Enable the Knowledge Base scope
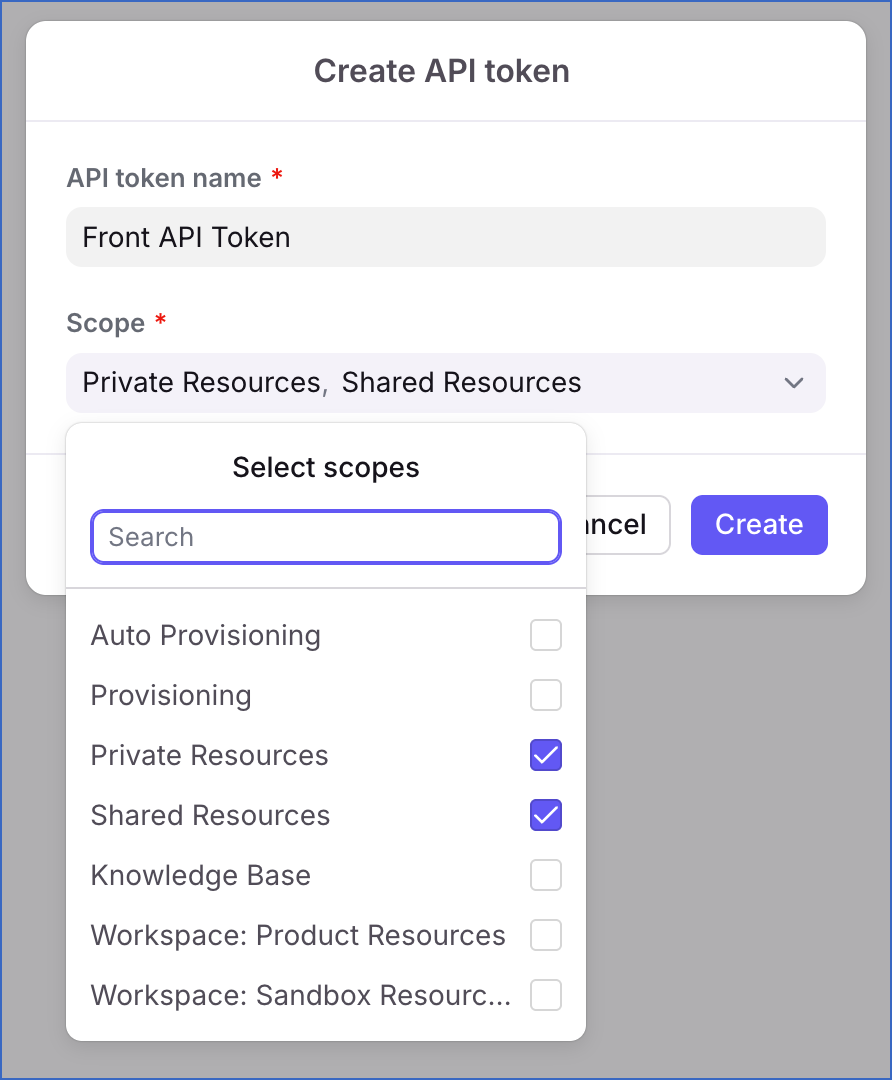 [546, 875]
